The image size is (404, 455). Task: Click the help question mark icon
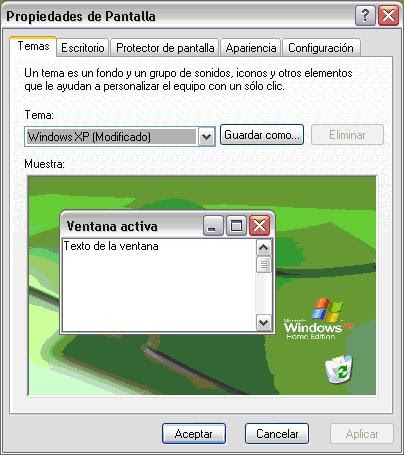pyautogui.click(x=365, y=16)
